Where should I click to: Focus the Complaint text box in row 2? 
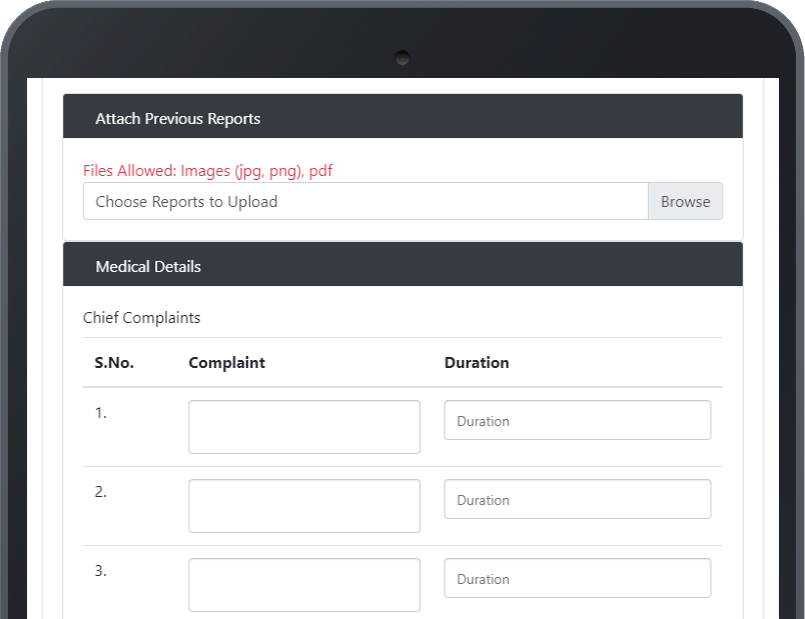coord(304,506)
